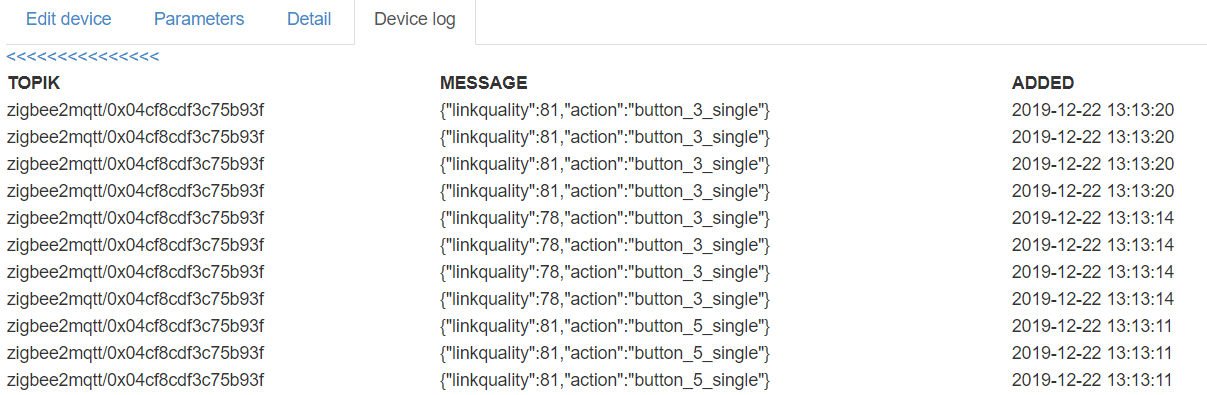This screenshot has width=1207, height=395.
Task: Open the Parameters tab
Action: pyautogui.click(x=199, y=20)
